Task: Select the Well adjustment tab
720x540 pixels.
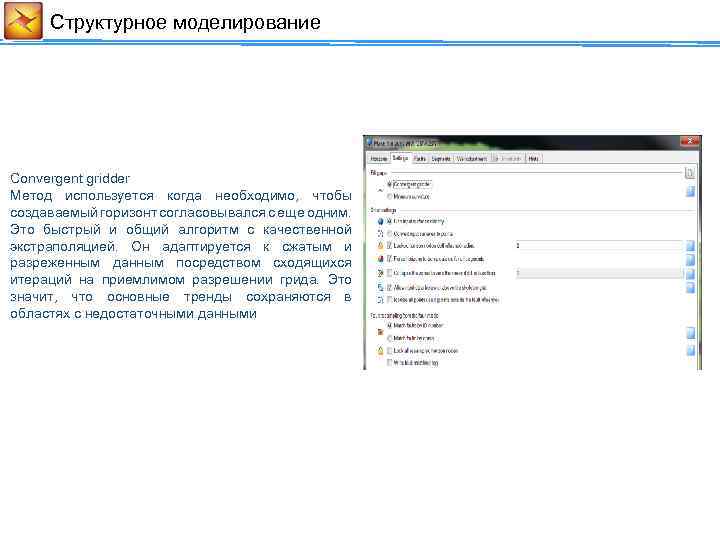Action: (472, 159)
